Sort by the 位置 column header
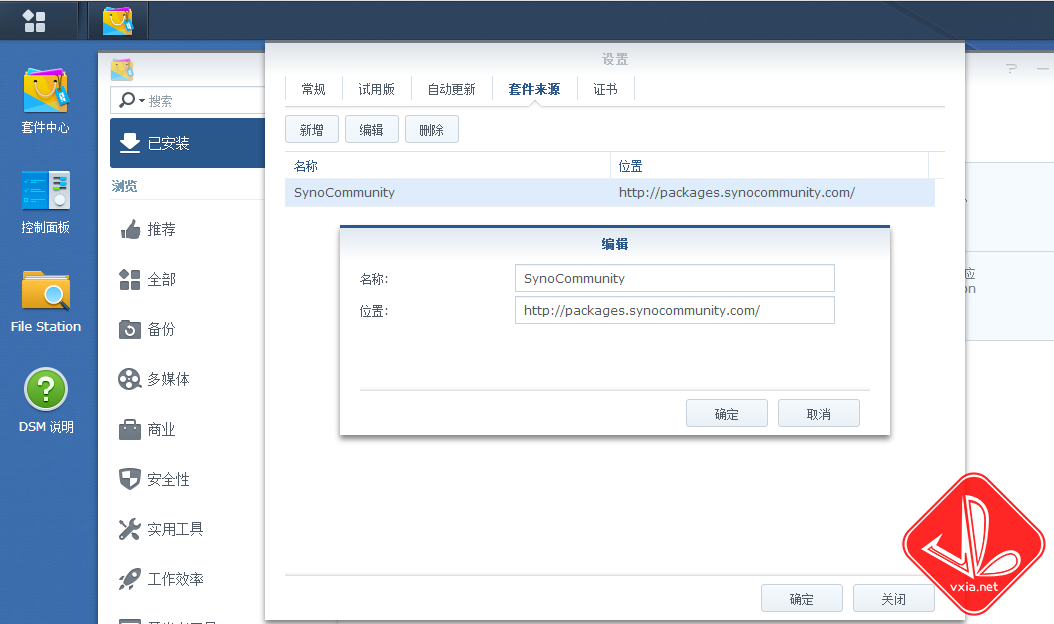1054x624 pixels. pyautogui.click(x=769, y=165)
